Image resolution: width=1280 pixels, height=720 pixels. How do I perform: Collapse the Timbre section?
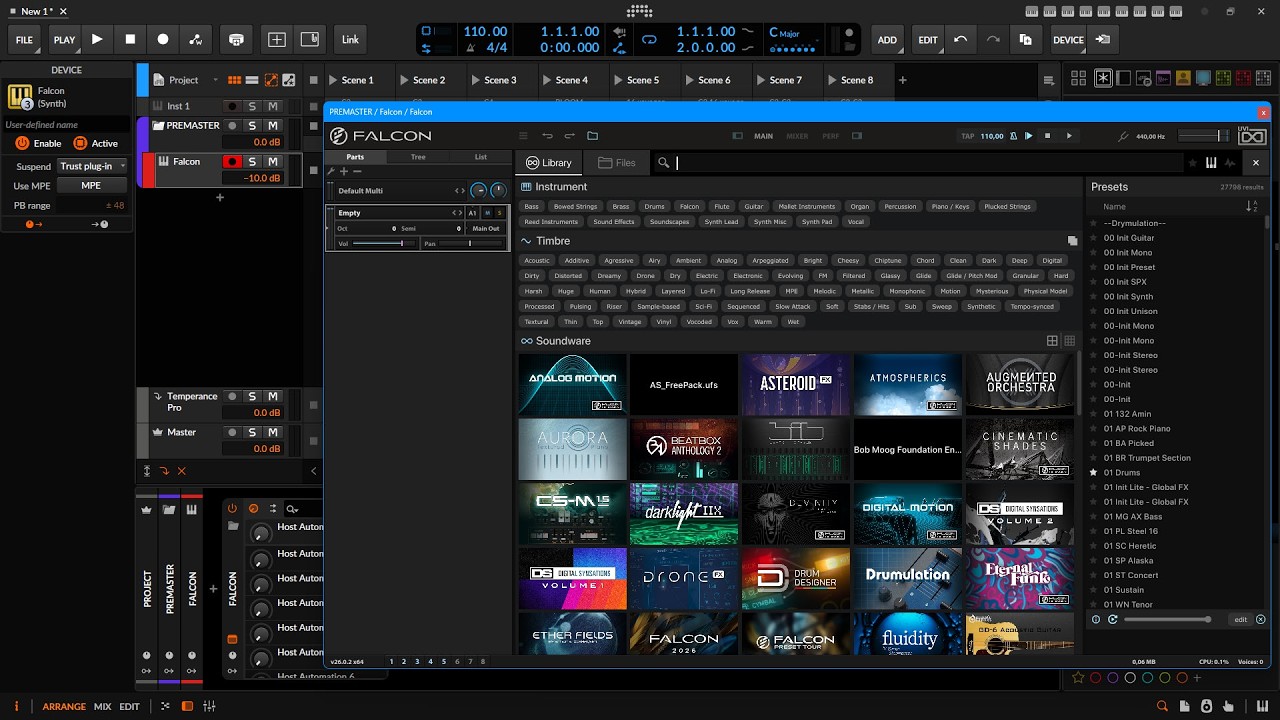pyautogui.click(x=526, y=241)
